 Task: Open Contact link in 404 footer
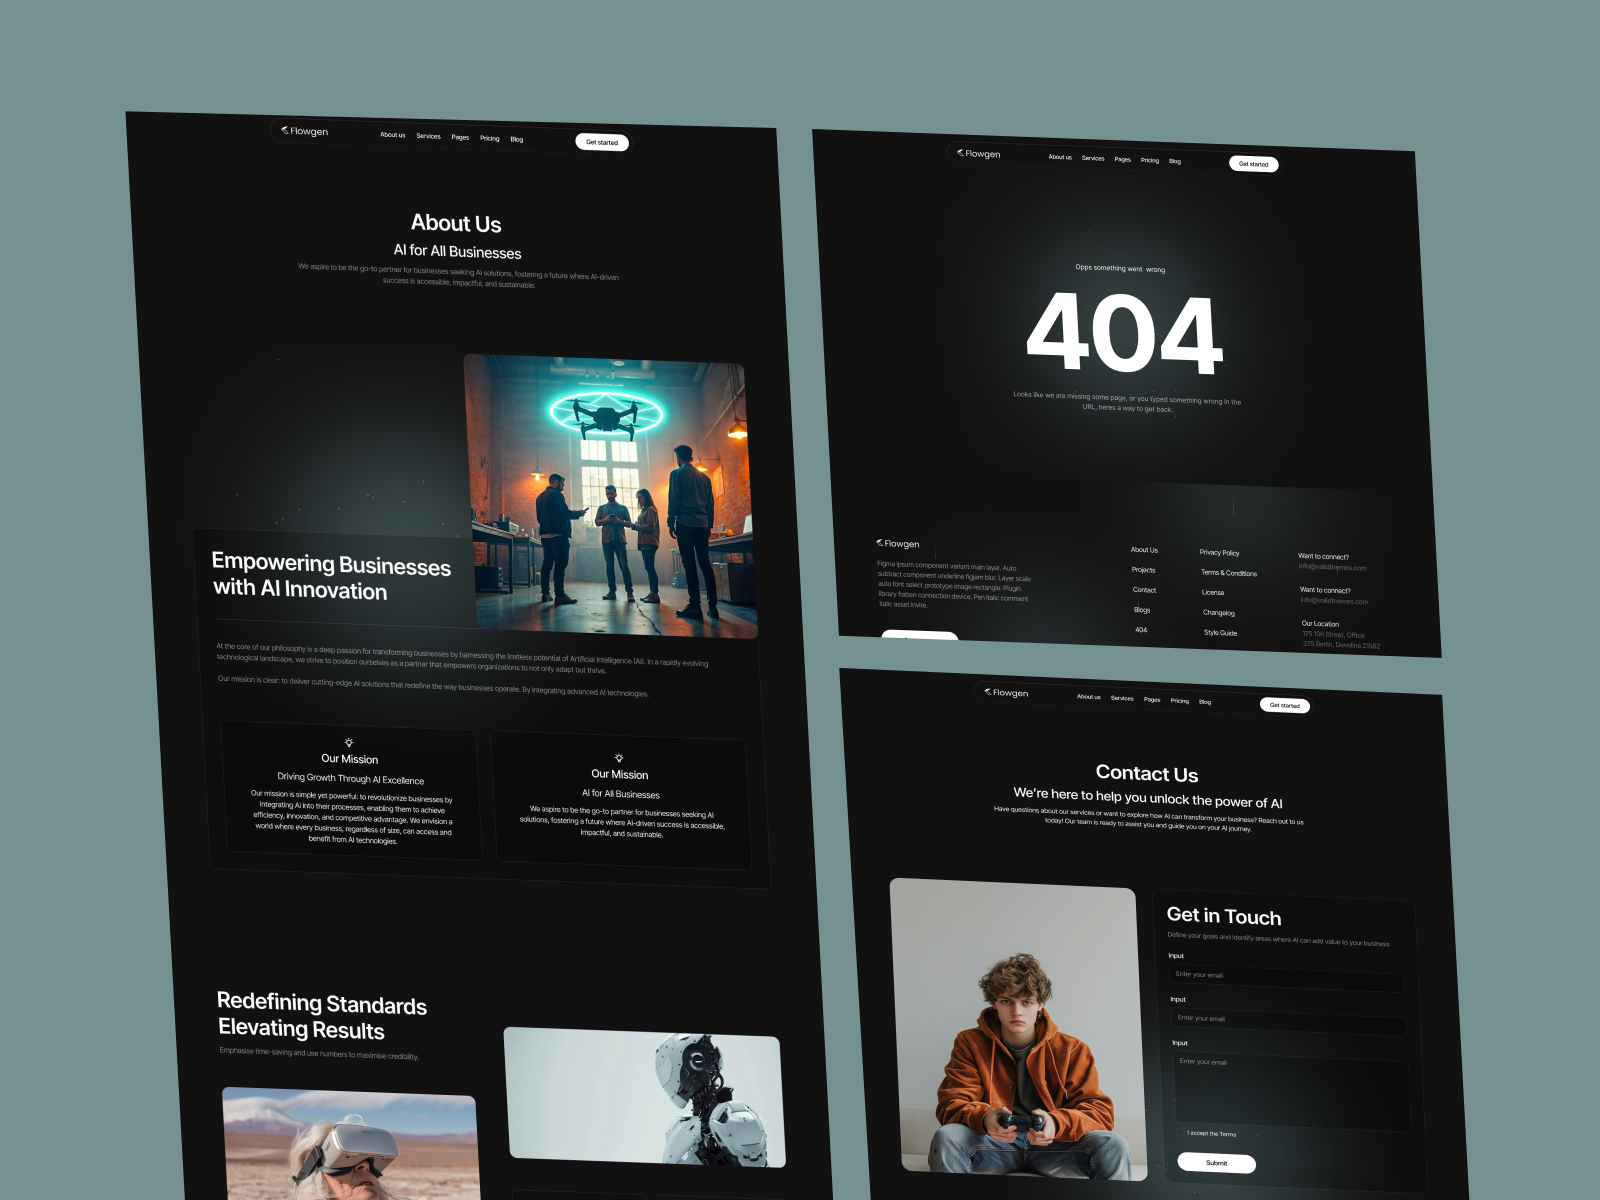tap(1144, 590)
